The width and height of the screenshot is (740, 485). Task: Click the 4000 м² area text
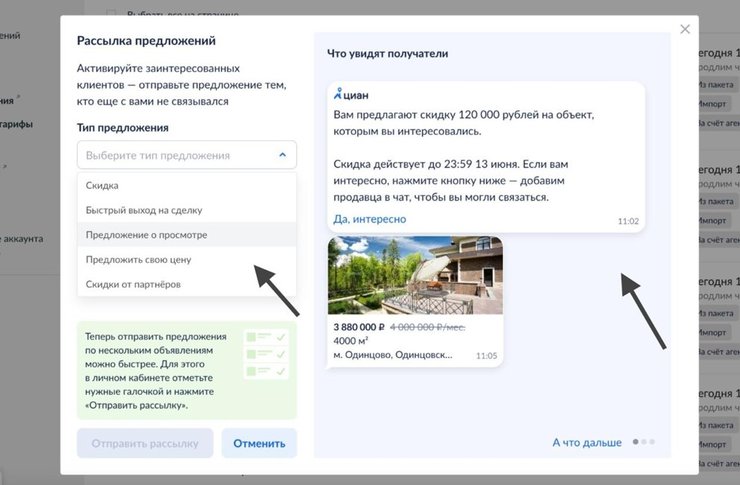[x=351, y=341]
